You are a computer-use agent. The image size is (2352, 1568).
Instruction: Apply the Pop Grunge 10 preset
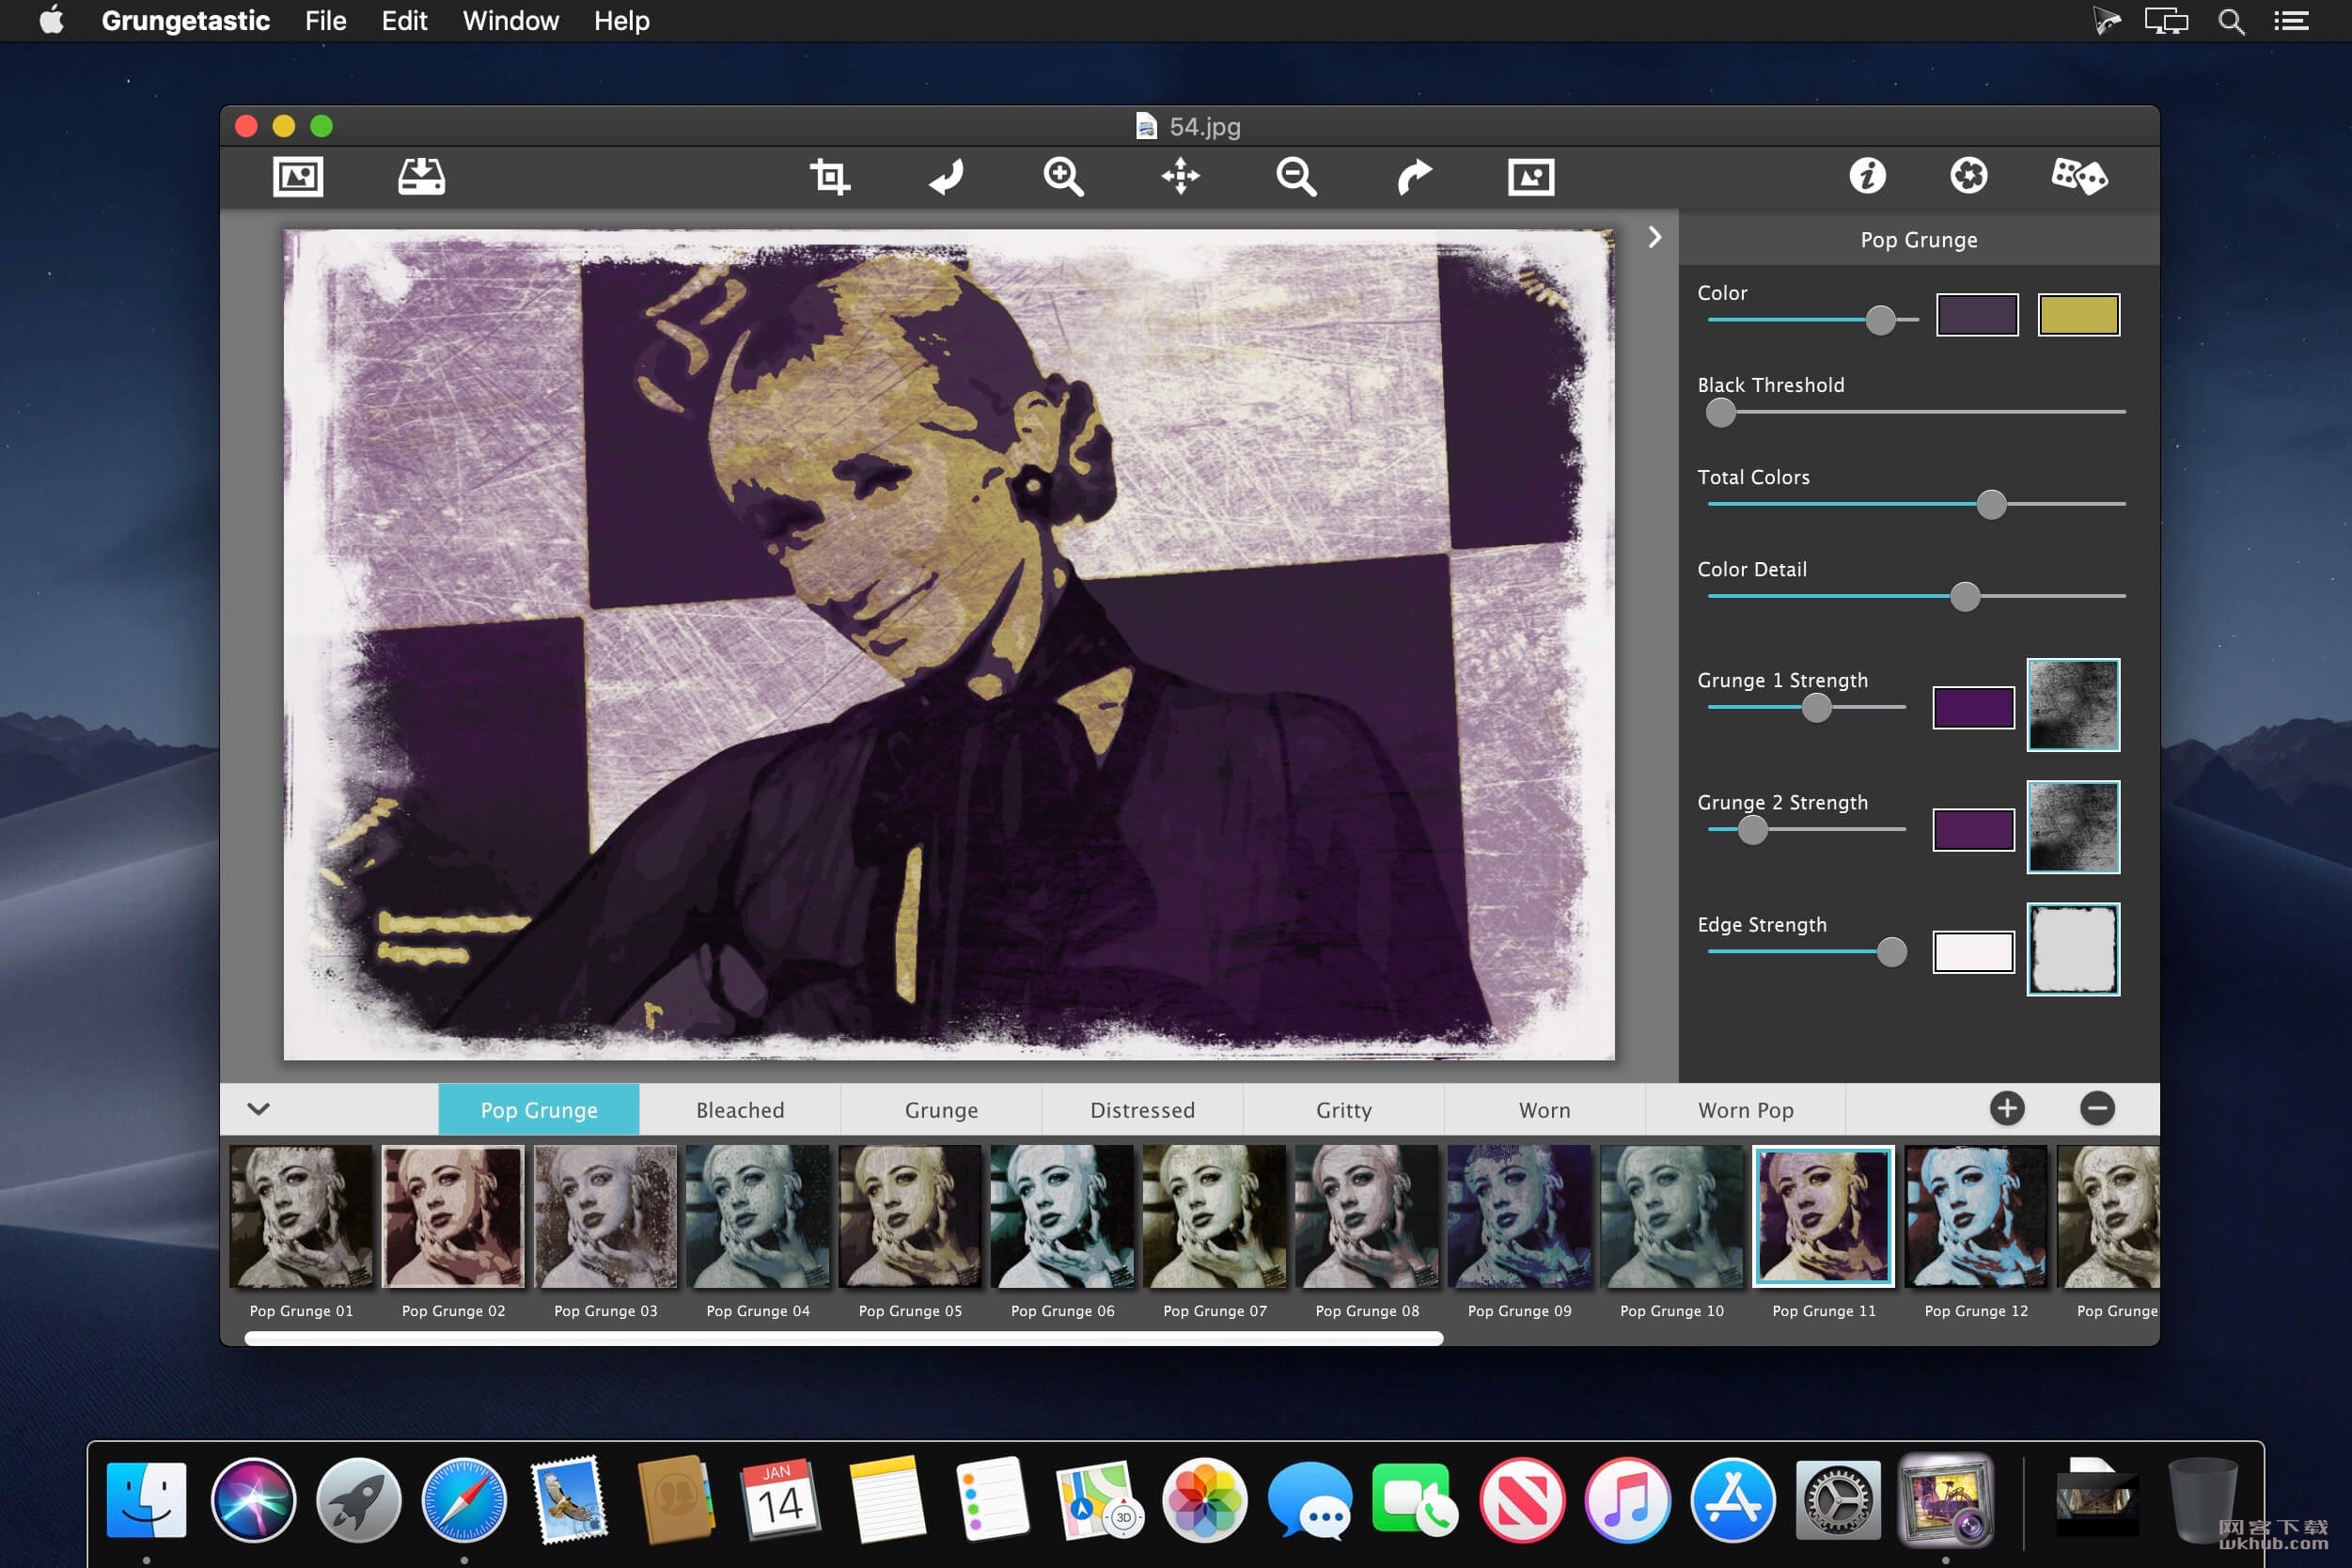click(1671, 1216)
